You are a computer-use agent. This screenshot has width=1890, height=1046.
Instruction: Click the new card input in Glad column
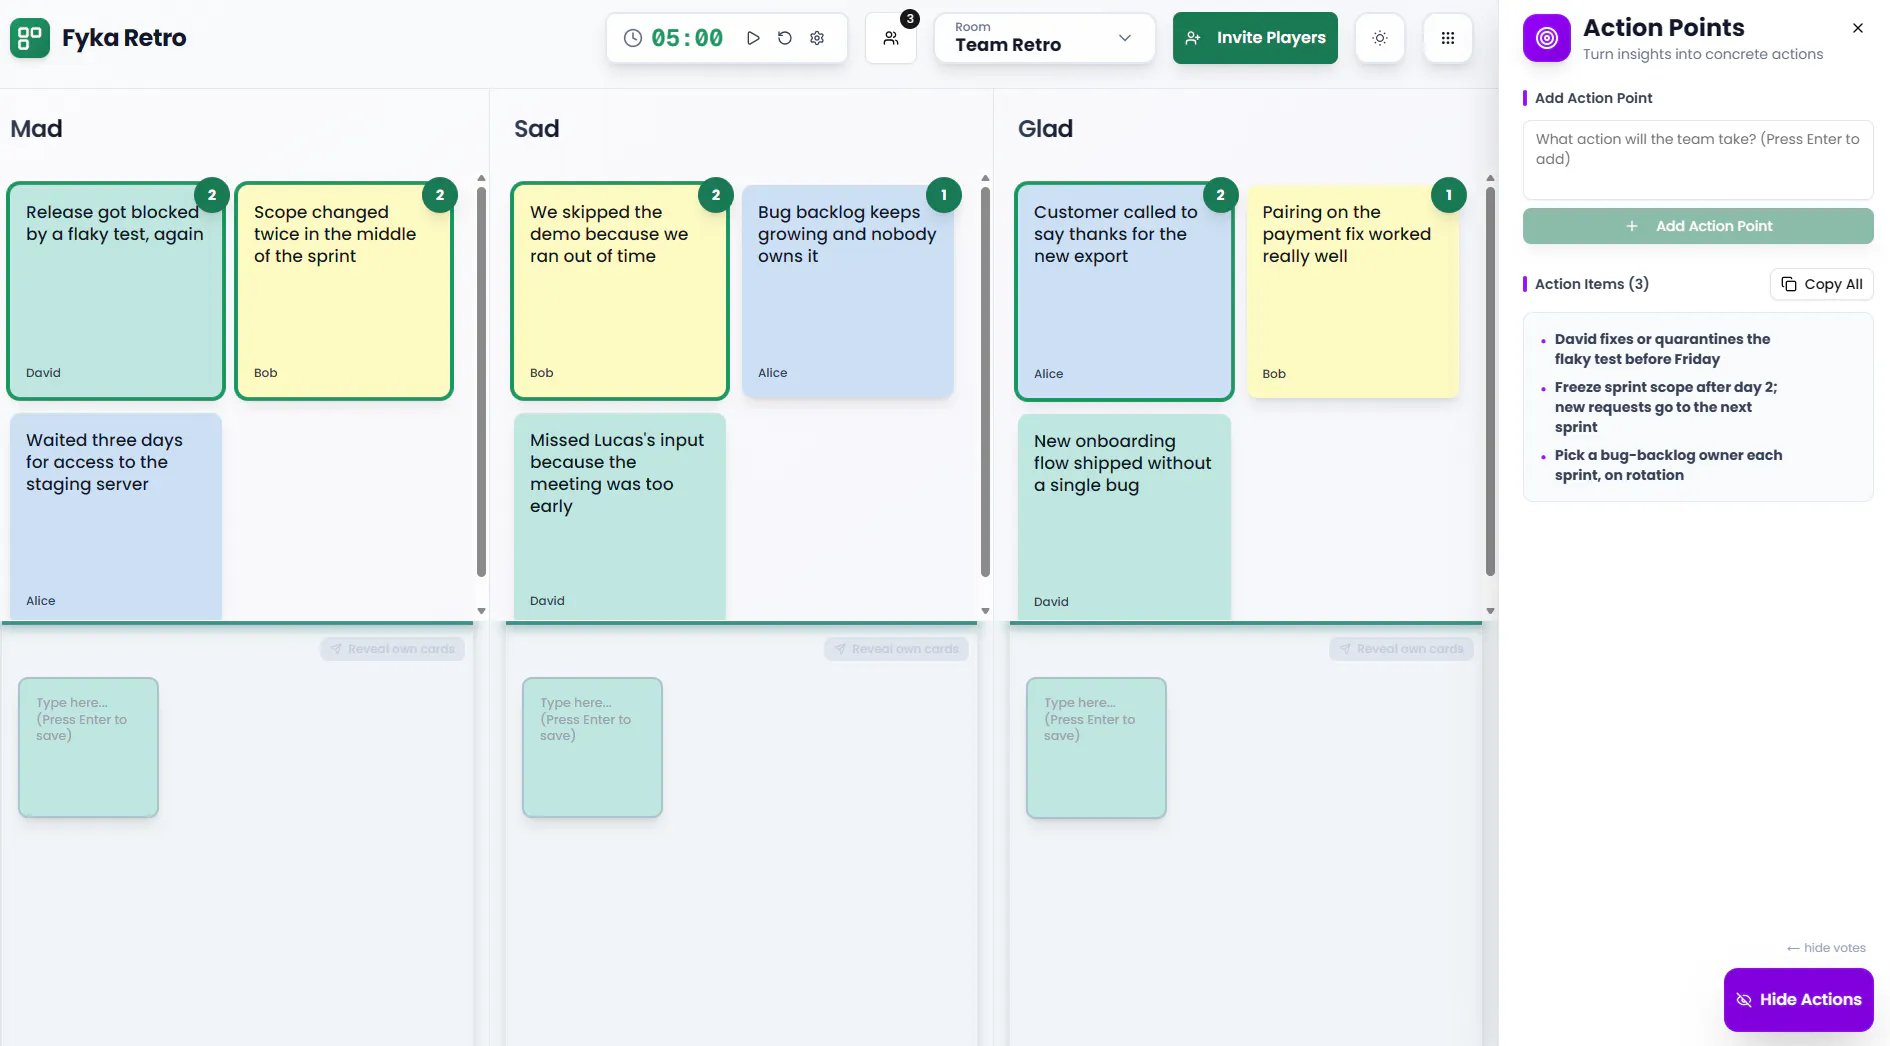tap(1096, 748)
